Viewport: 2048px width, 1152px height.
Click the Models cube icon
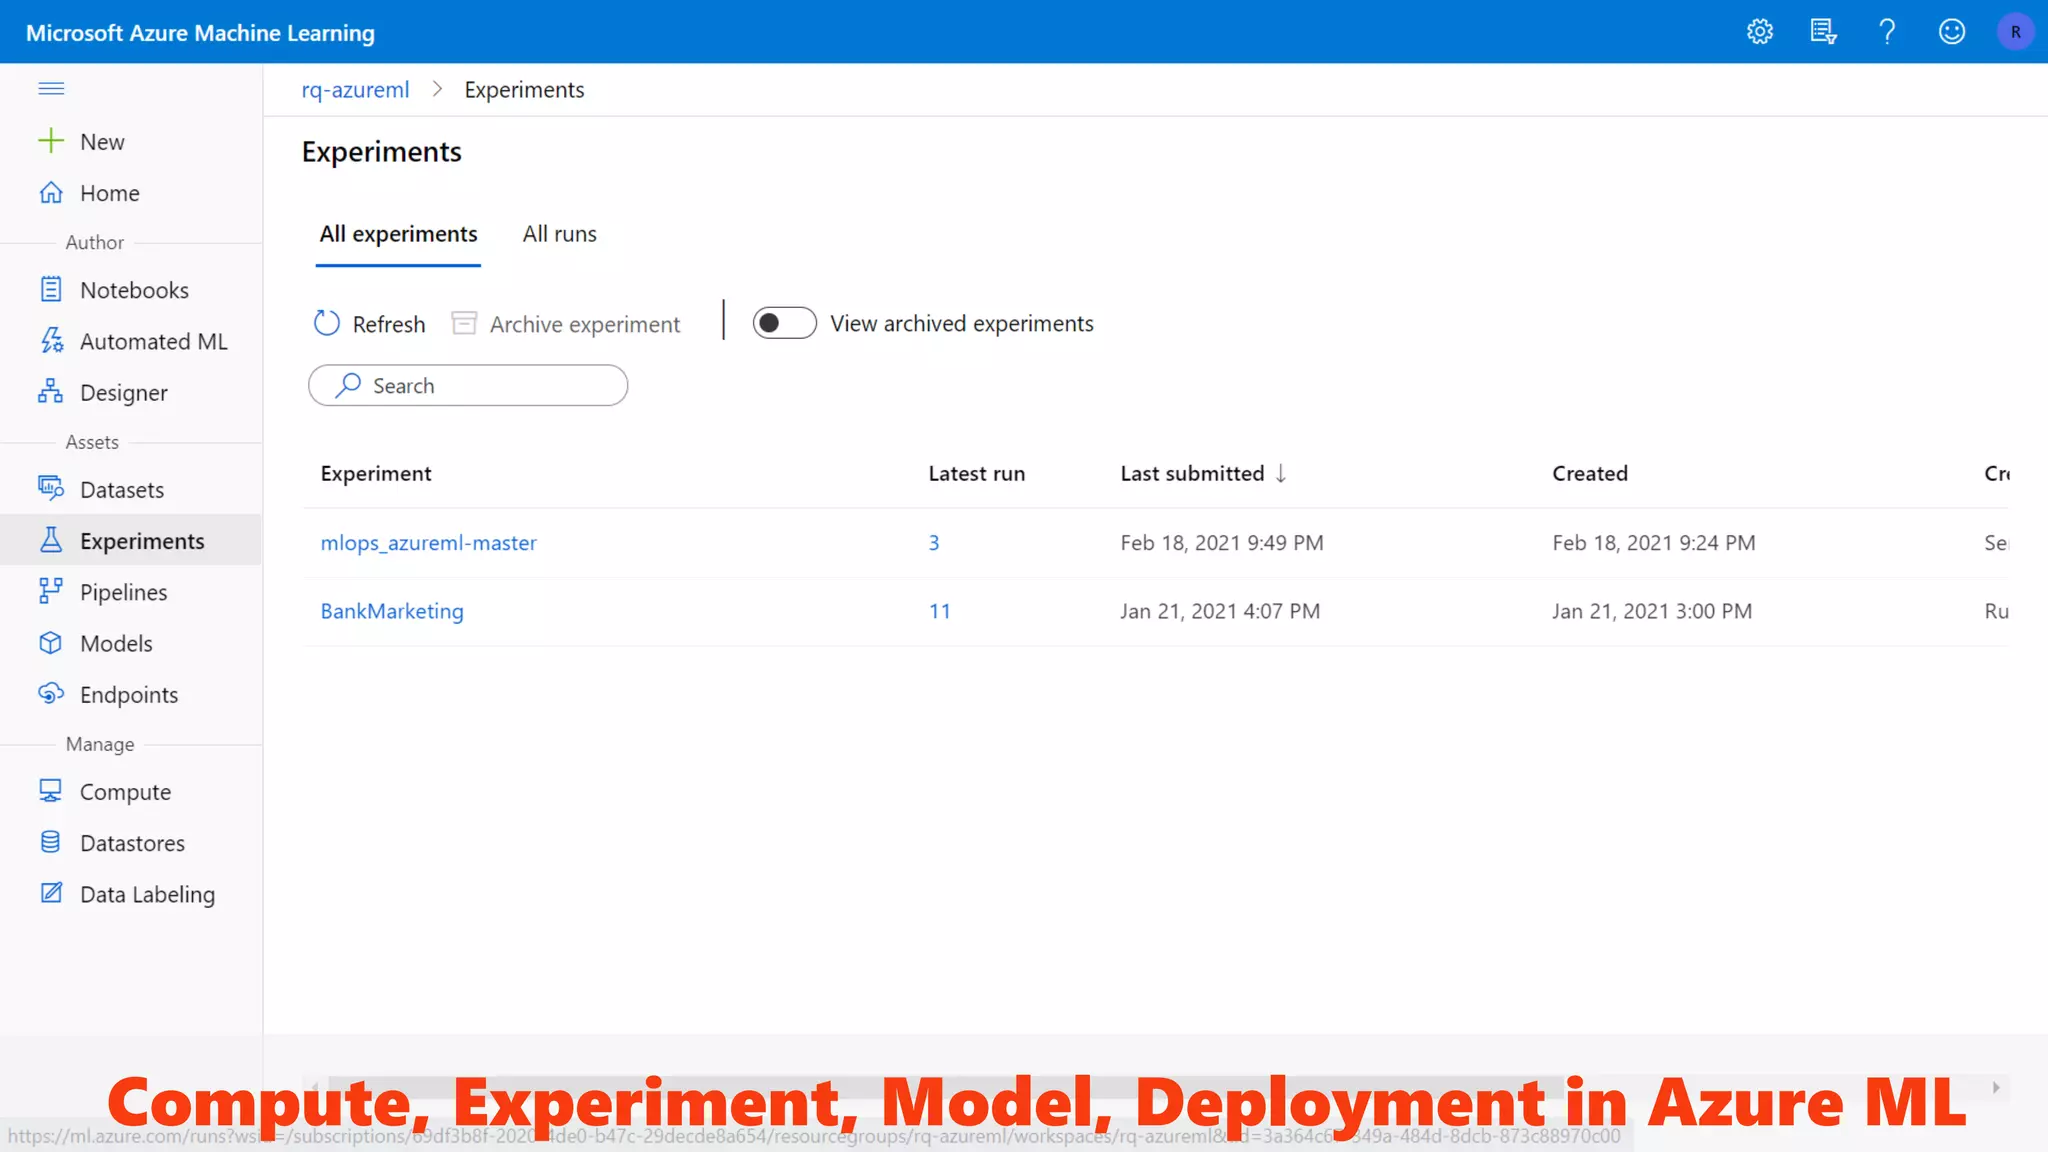51,643
